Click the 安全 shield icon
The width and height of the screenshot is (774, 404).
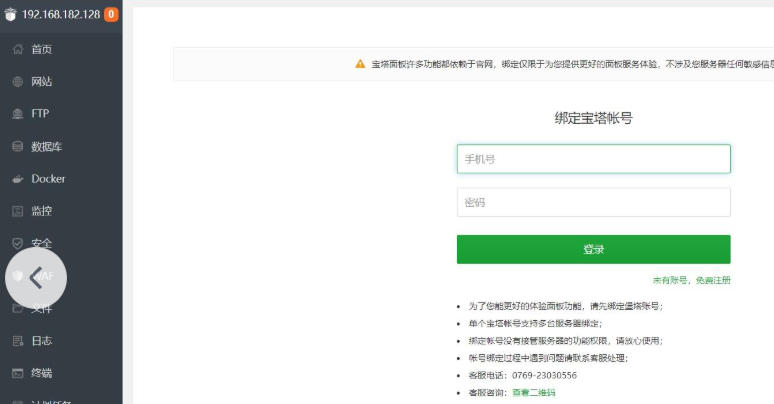click(x=18, y=243)
